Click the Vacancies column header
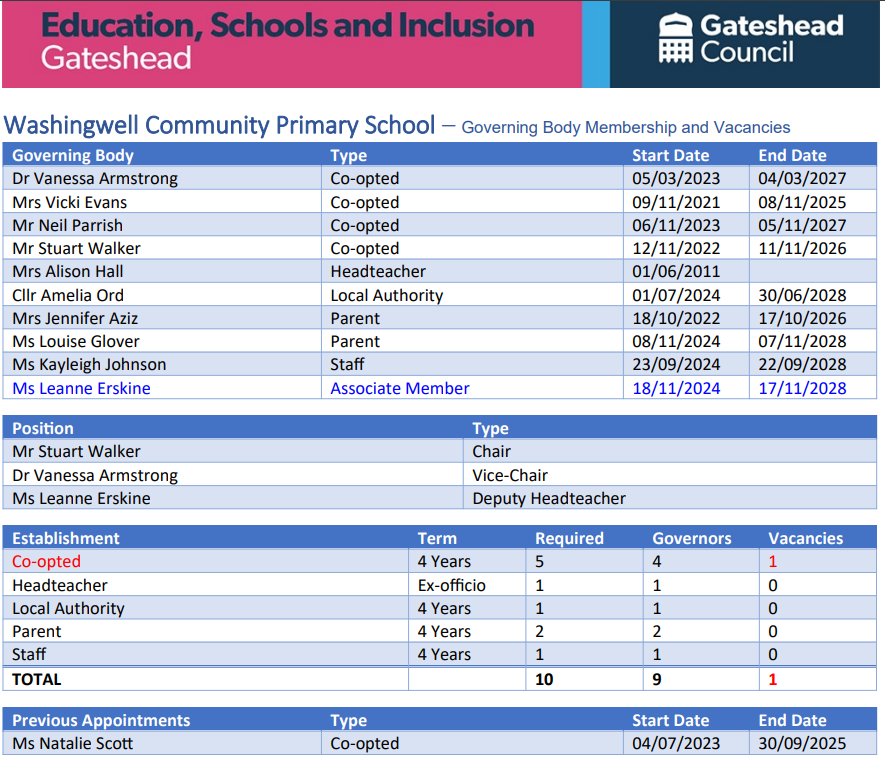The height and width of the screenshot is (758, 885). tap(805, 538)
